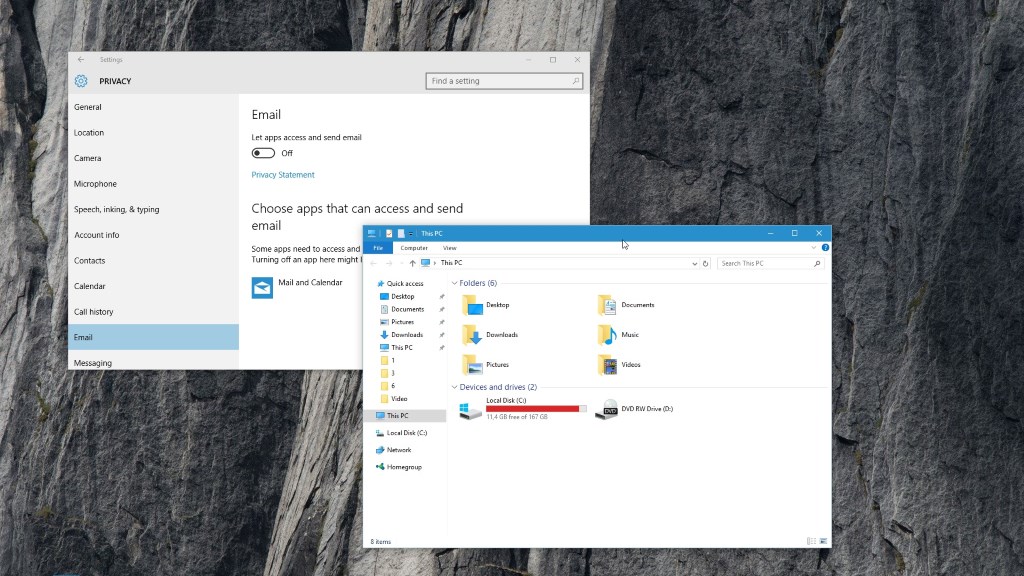Select Pictures under Quick access
The width and height of the screenshot is (1024, 576).
(405, 322)
